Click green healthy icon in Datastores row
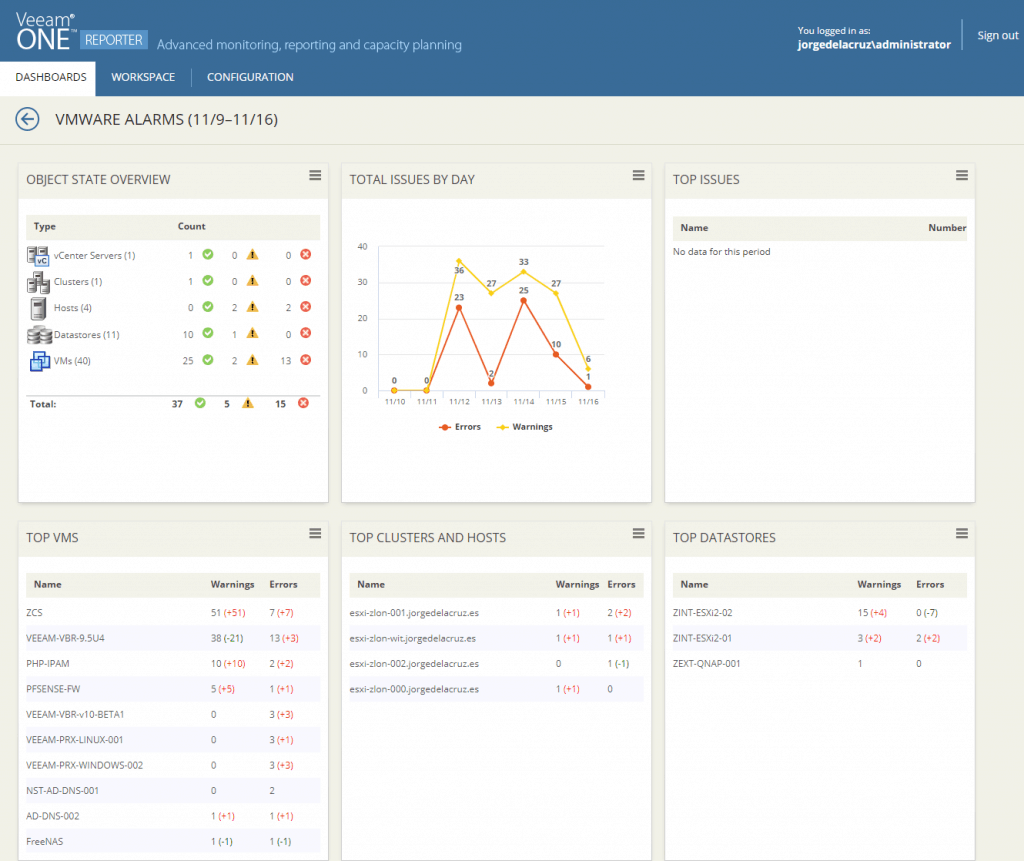1024x861 pixels. [208, 334]
